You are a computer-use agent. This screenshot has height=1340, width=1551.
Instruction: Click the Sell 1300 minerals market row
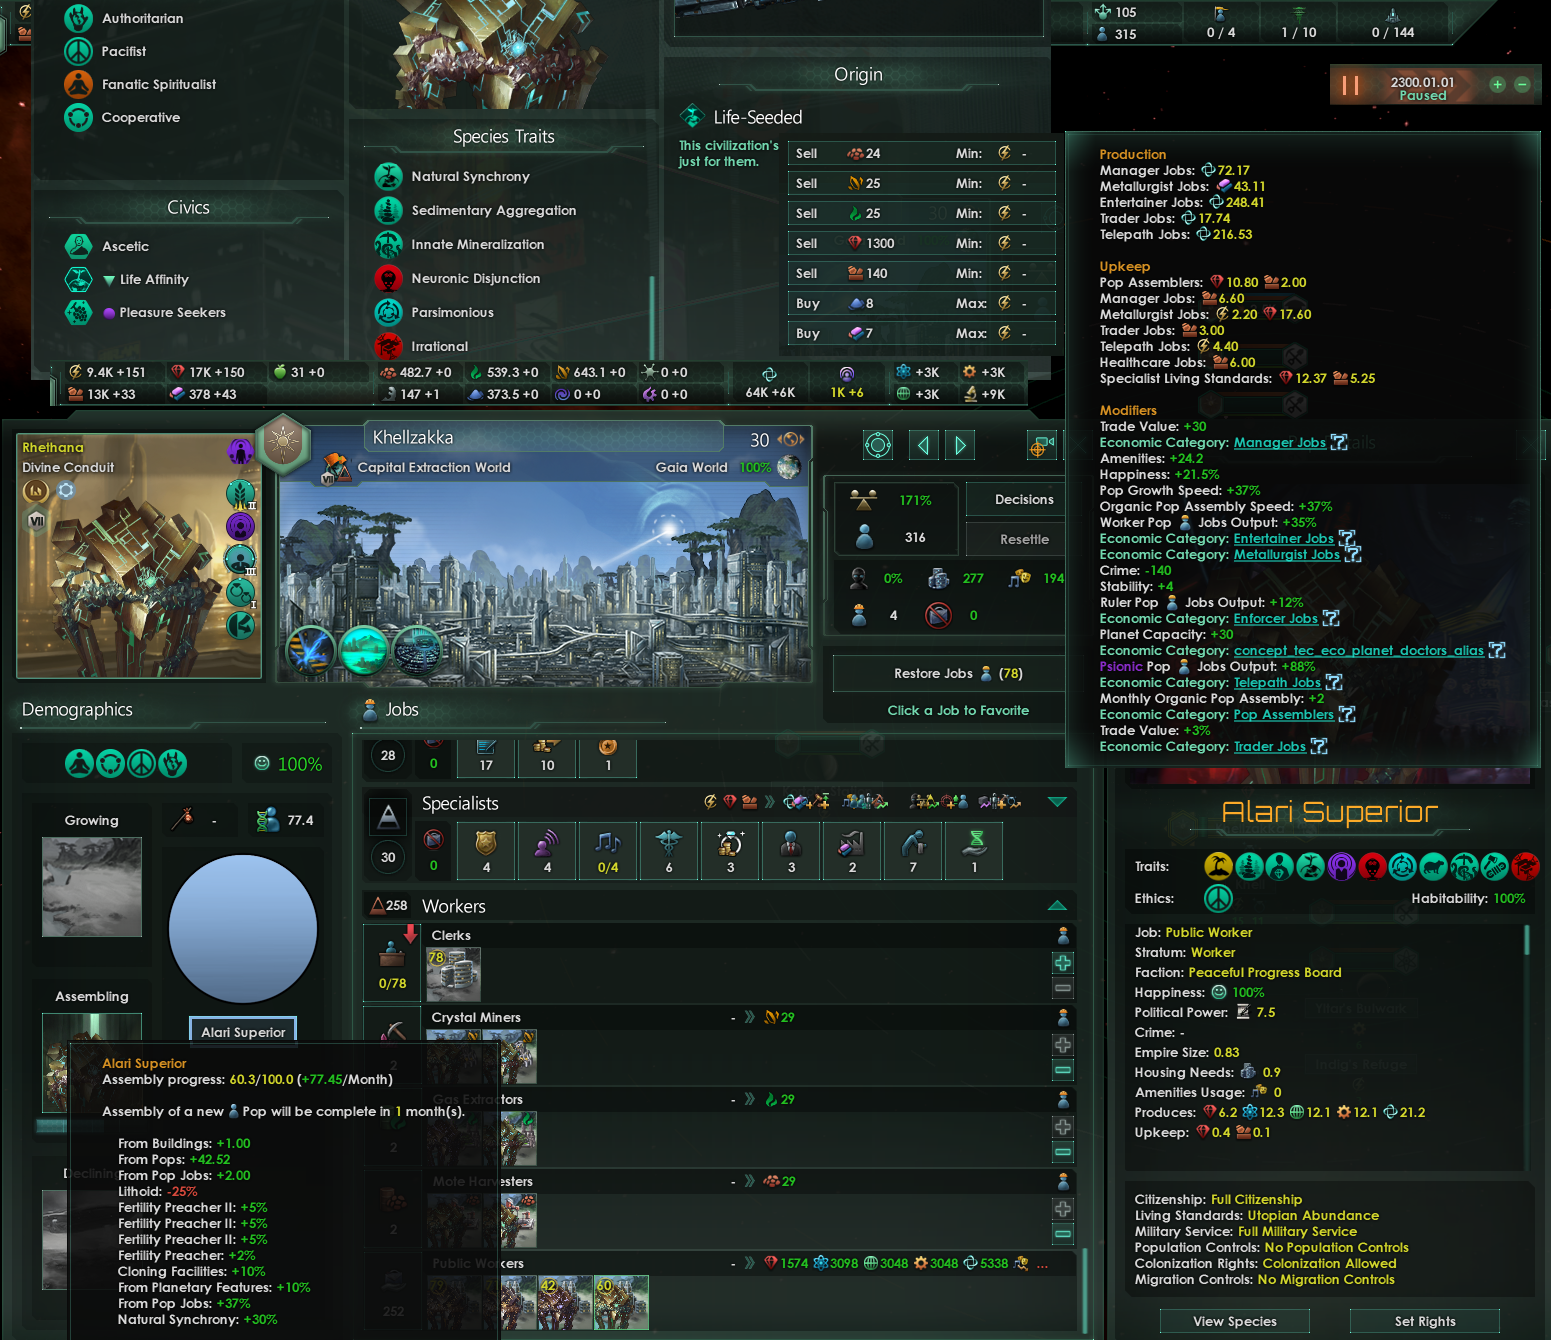922,243
